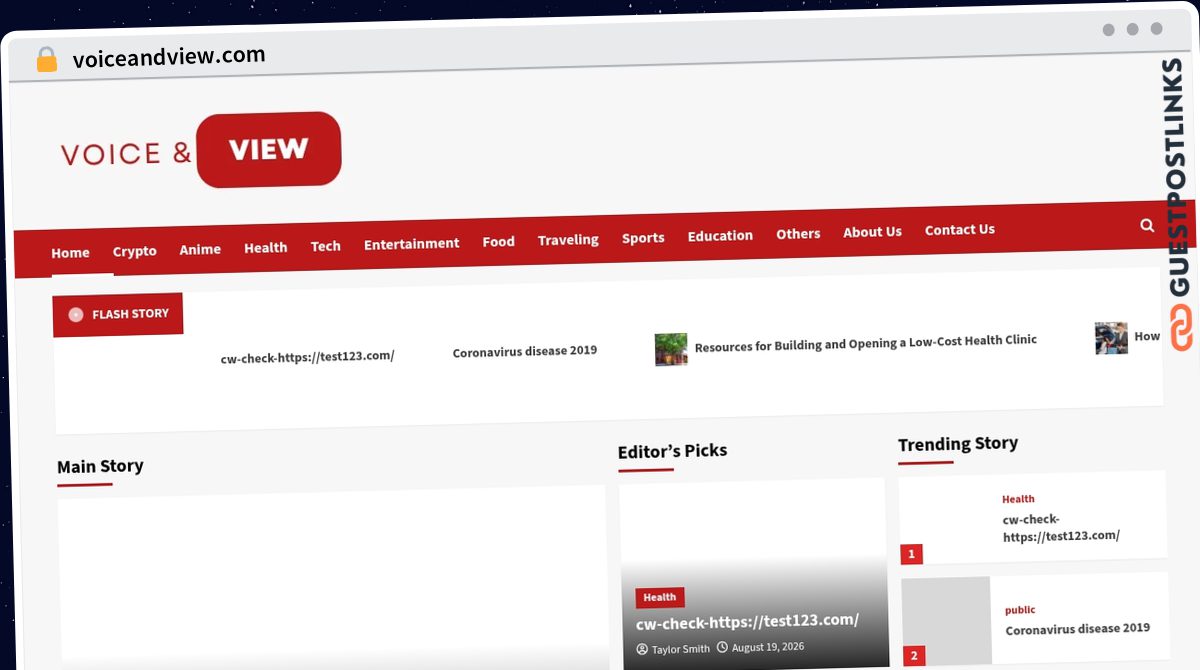The image size is (1200, 670).
Task: Click the clock icon next to August 19, 2026
Action: [722, 647]
